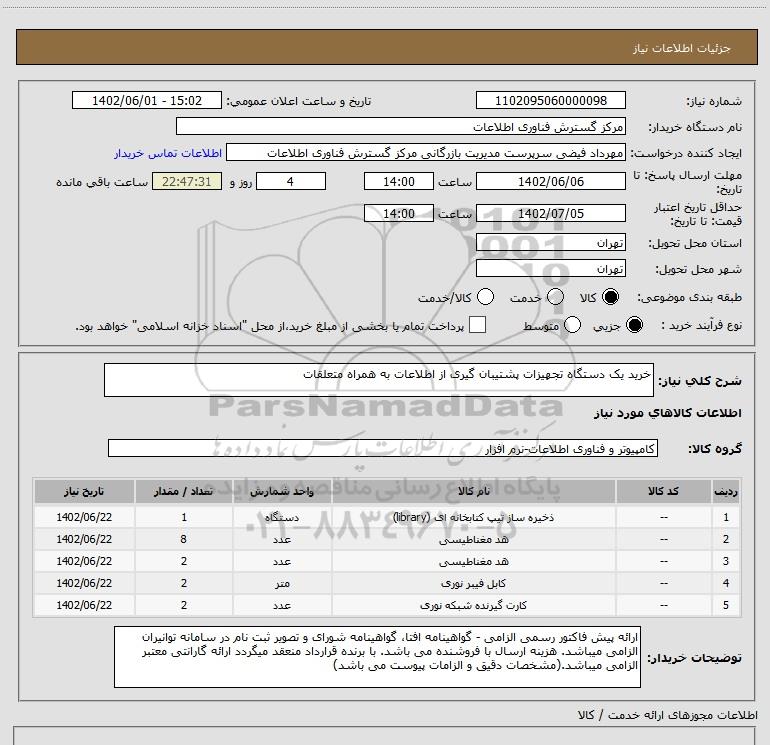Image resolution: width=770 pixels, height=745 pixels.
Task: Click the price validity date 1402/07/05
Action: (550, 213)
